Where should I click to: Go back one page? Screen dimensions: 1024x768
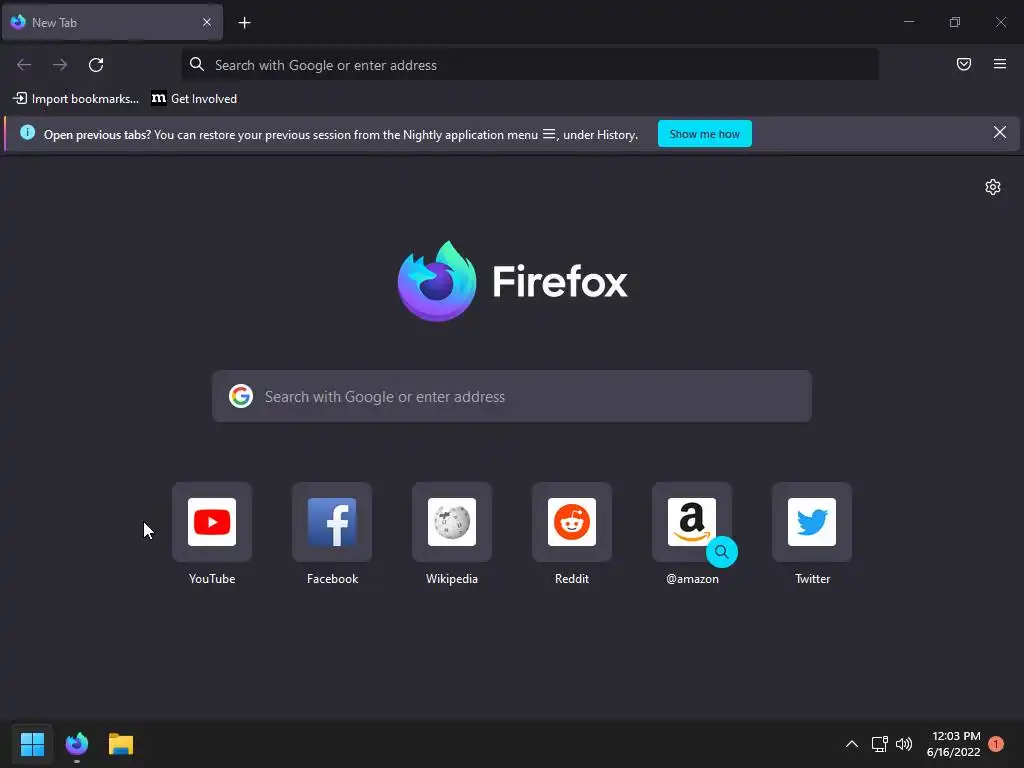click(24, 65)
